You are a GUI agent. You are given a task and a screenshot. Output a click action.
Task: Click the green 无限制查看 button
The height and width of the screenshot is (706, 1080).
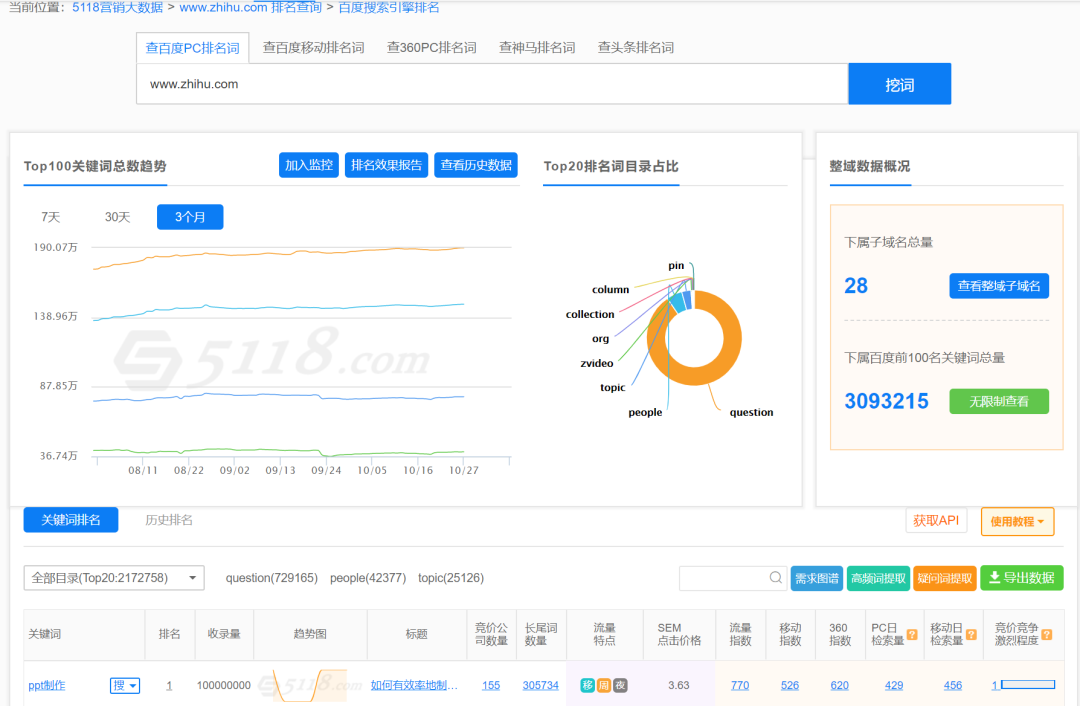tap(999, 402)
